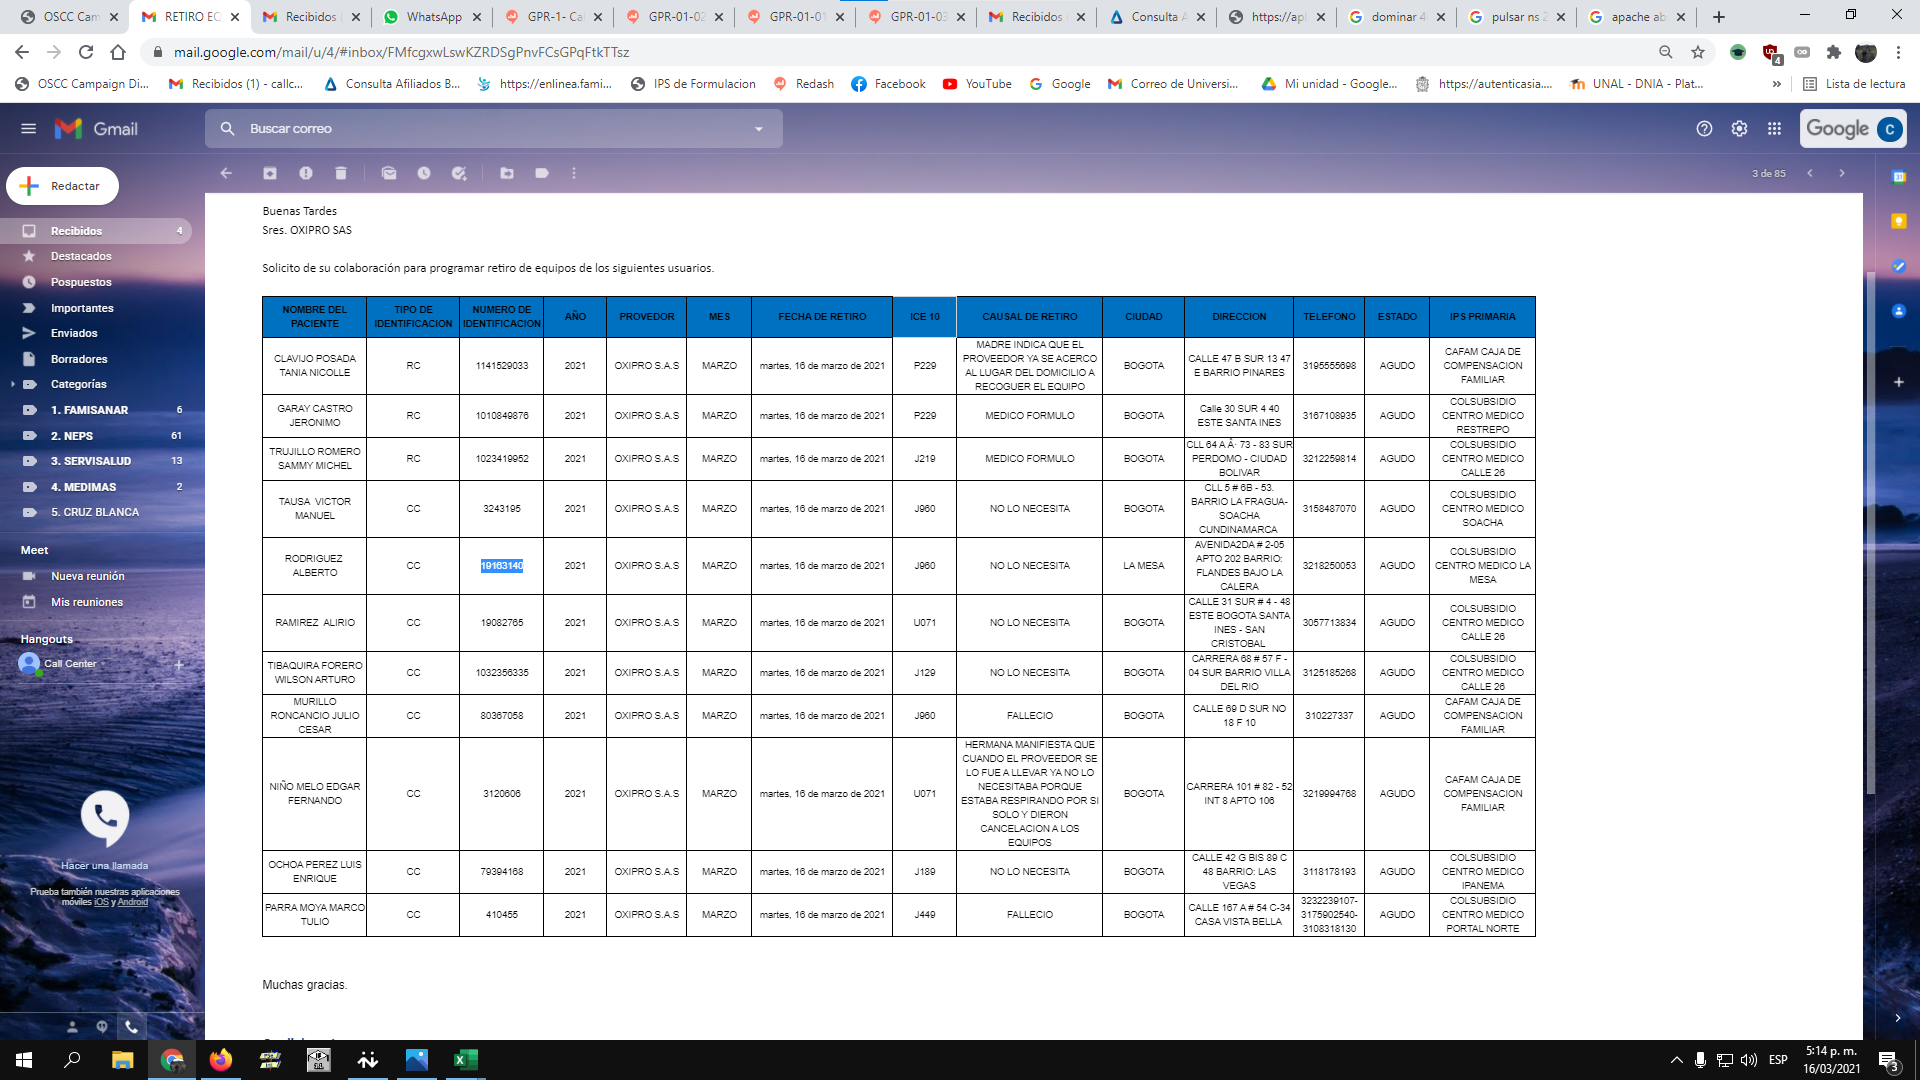
Task: Open the Redash bookmark
Action: pos(804,84)
